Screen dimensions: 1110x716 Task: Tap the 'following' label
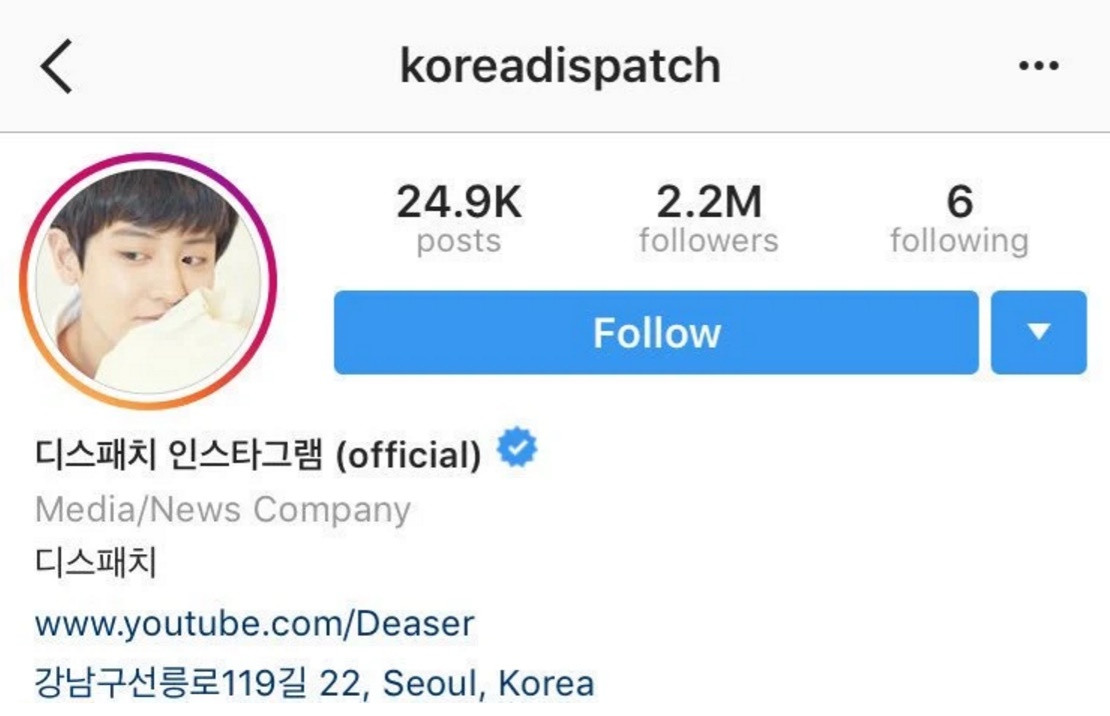pyautogui.click(x=959, y=242)
